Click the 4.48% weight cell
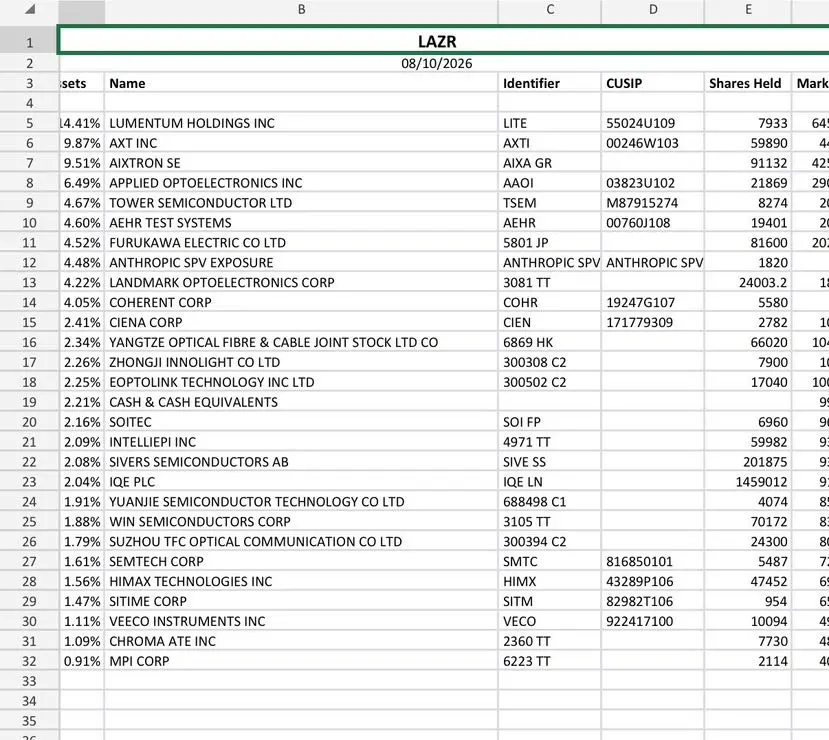The image size is (829, 740). pyautogui.click(x=81, y=263)
